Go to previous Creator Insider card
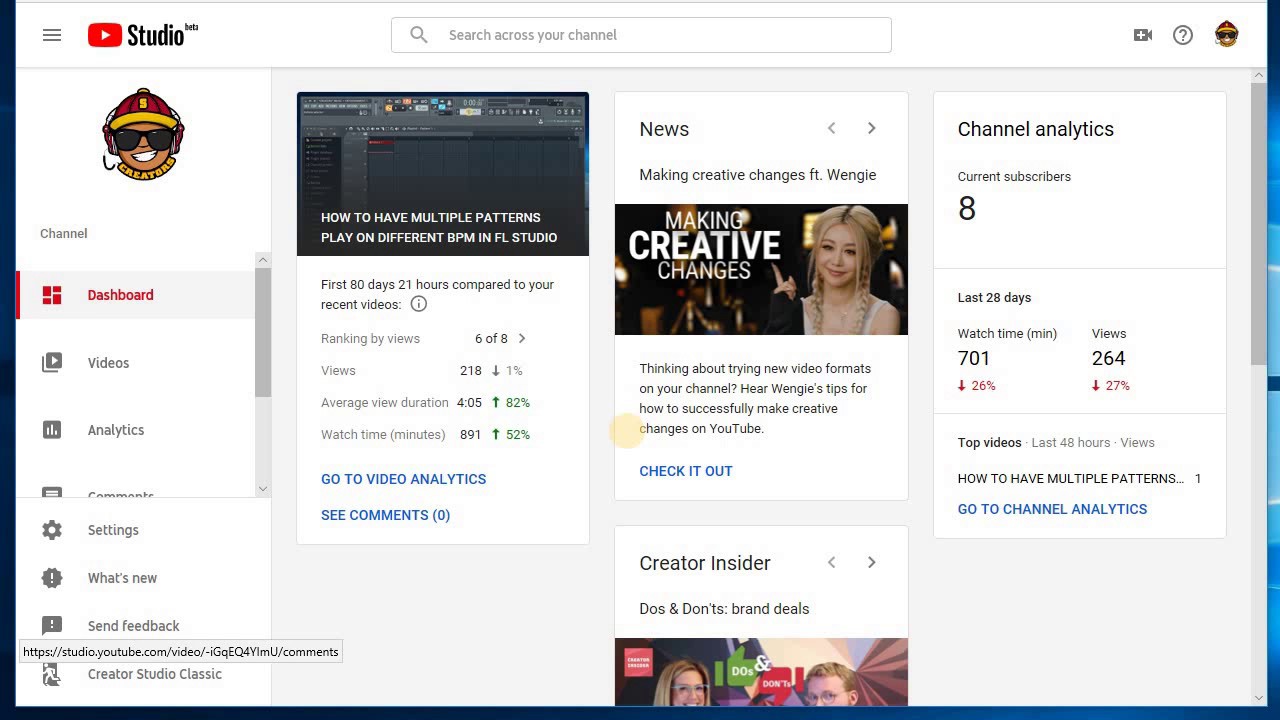The width and height of the screenshot is (1280, 720). [x=831, y=562]
